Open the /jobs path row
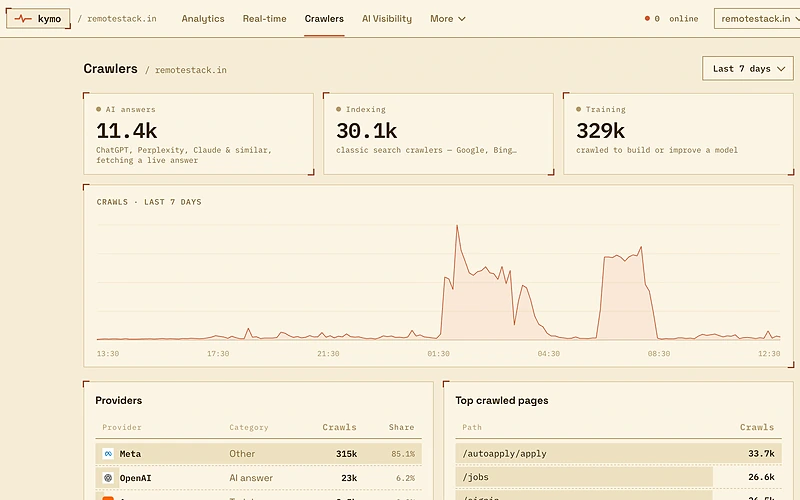Image resolution: width=800 pixels, height=500 pixels. tap(618, 477)
